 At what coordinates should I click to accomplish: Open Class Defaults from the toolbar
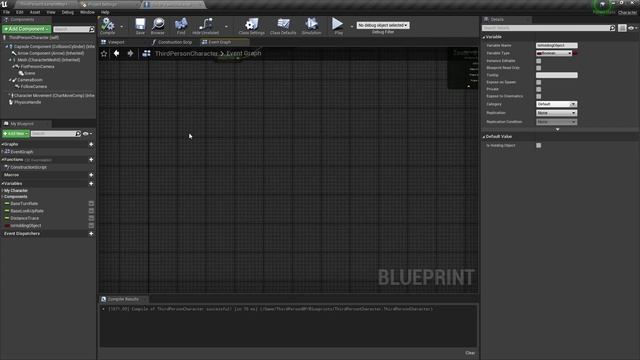tap(283, 26)
